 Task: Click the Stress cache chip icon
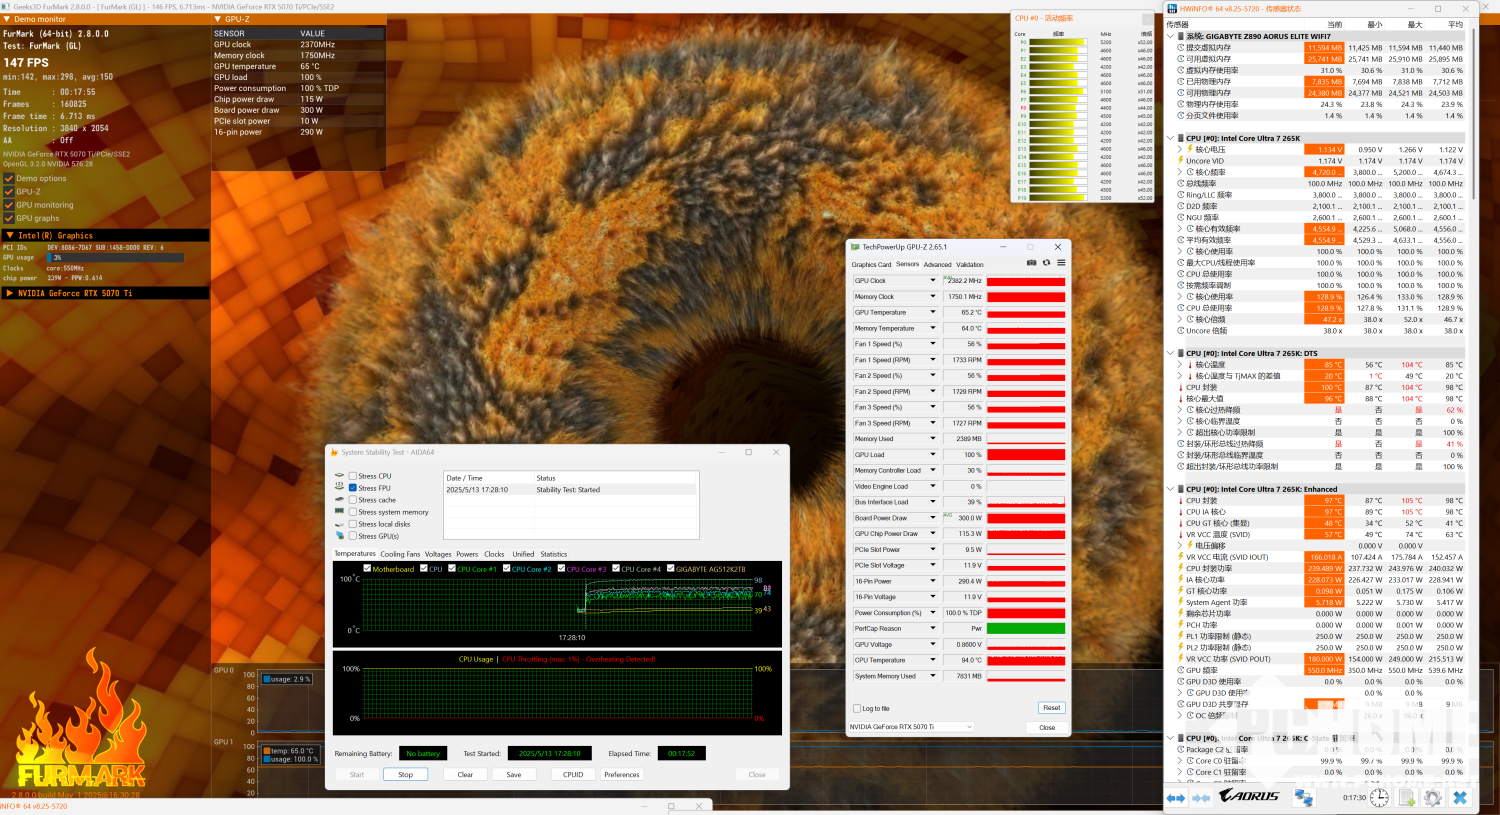coord(339,500)
